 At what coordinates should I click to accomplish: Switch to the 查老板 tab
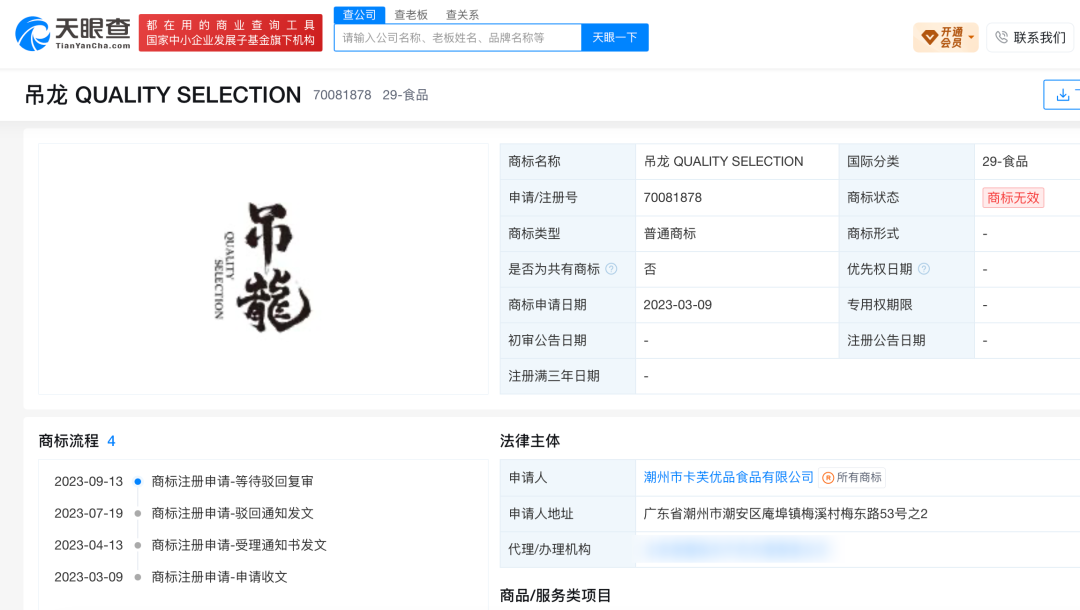[411, 14]
